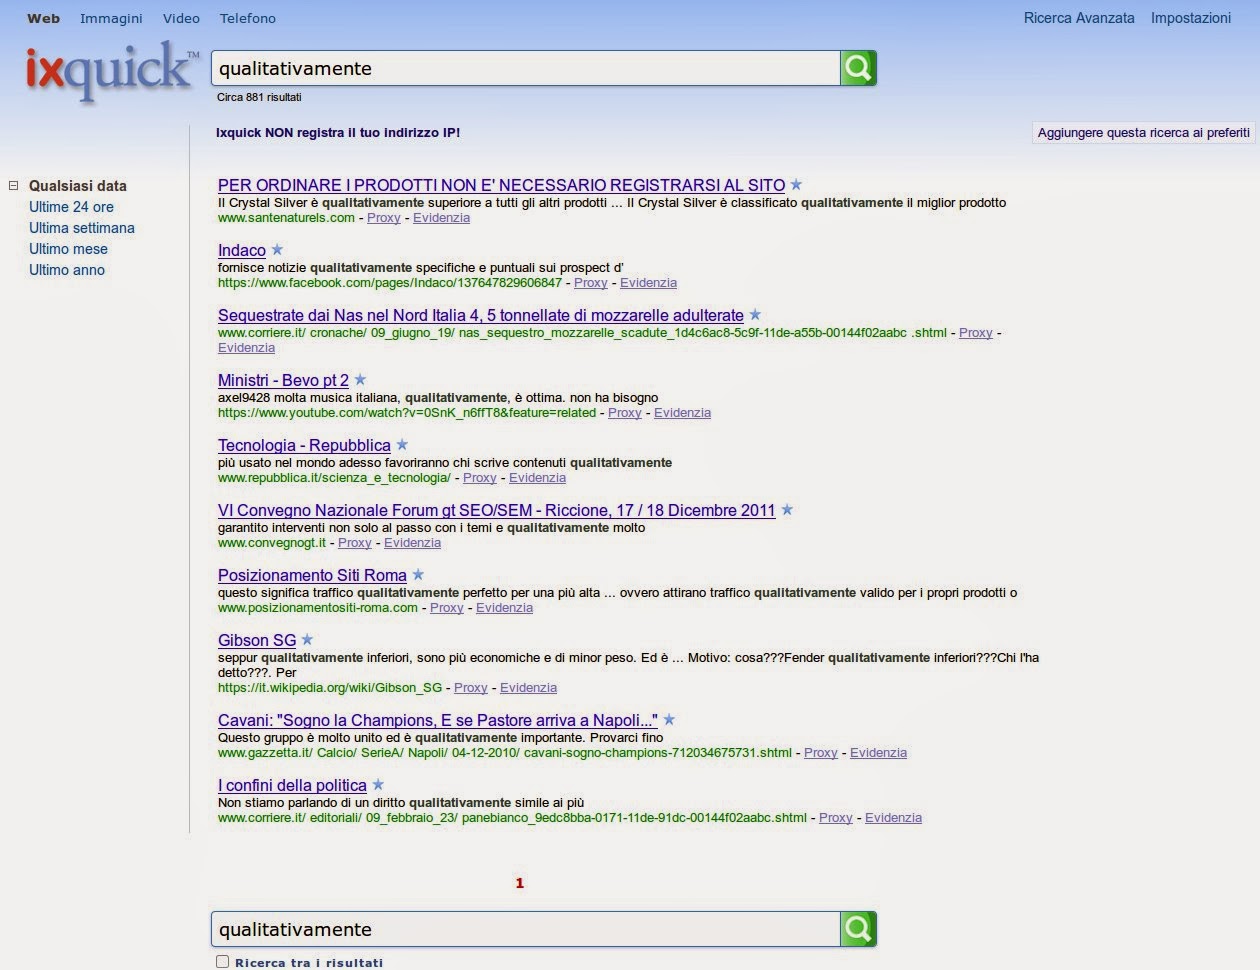Star the 'VI Convegno Nazionale Forum' result
The width and height of the screenshot is (1260, 970).
pos(787,510)
